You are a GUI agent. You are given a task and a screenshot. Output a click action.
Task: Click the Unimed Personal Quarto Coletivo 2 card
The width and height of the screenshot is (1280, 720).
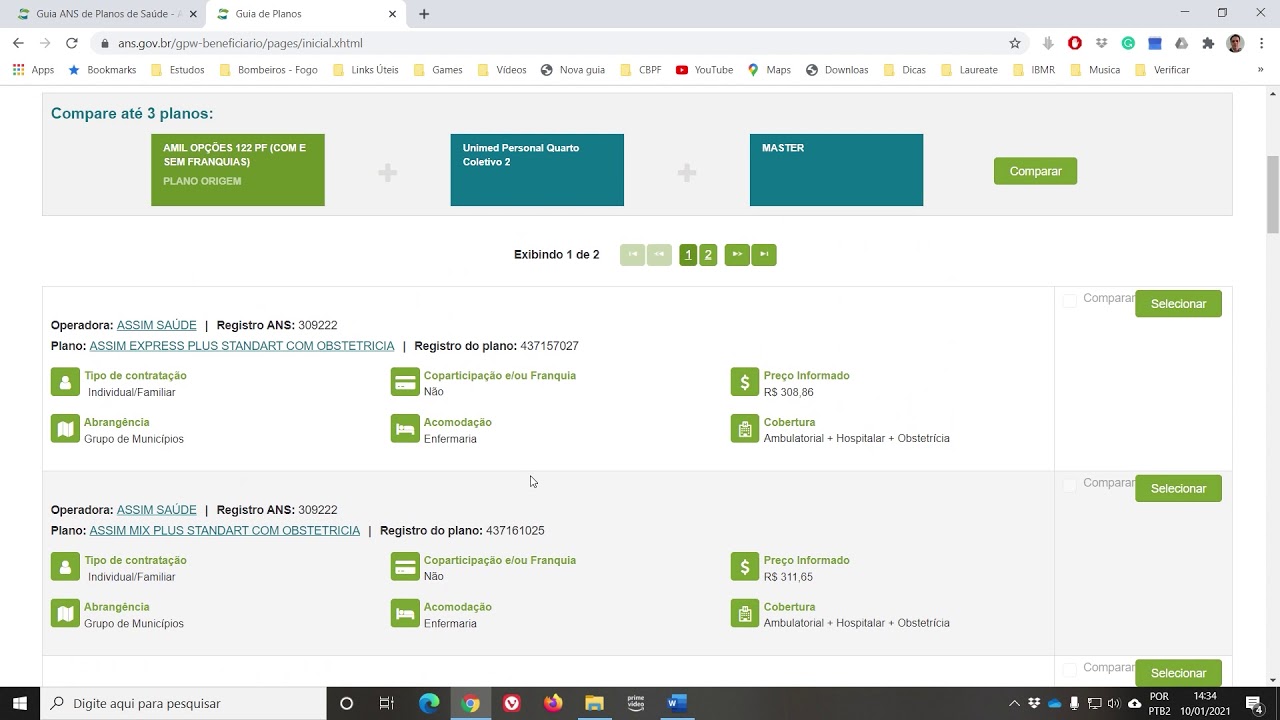click(537, 170)
